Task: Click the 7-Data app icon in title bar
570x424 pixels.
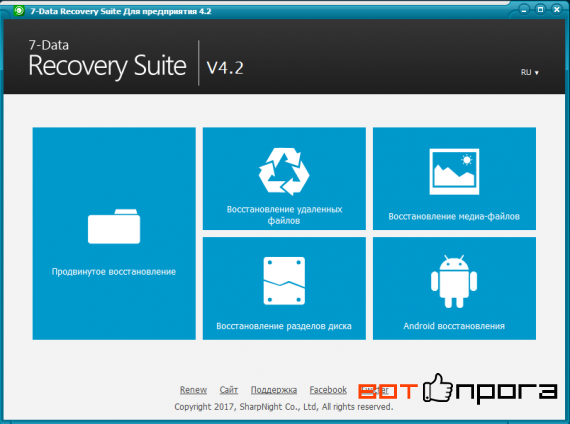Action: (x=19, y=11)
